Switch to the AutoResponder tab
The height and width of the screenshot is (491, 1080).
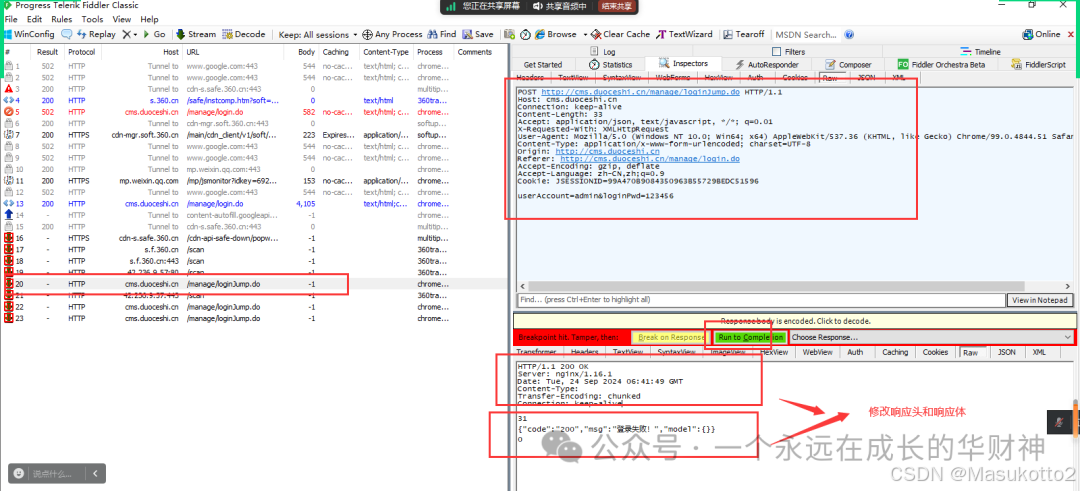click(x=767, y=64)
